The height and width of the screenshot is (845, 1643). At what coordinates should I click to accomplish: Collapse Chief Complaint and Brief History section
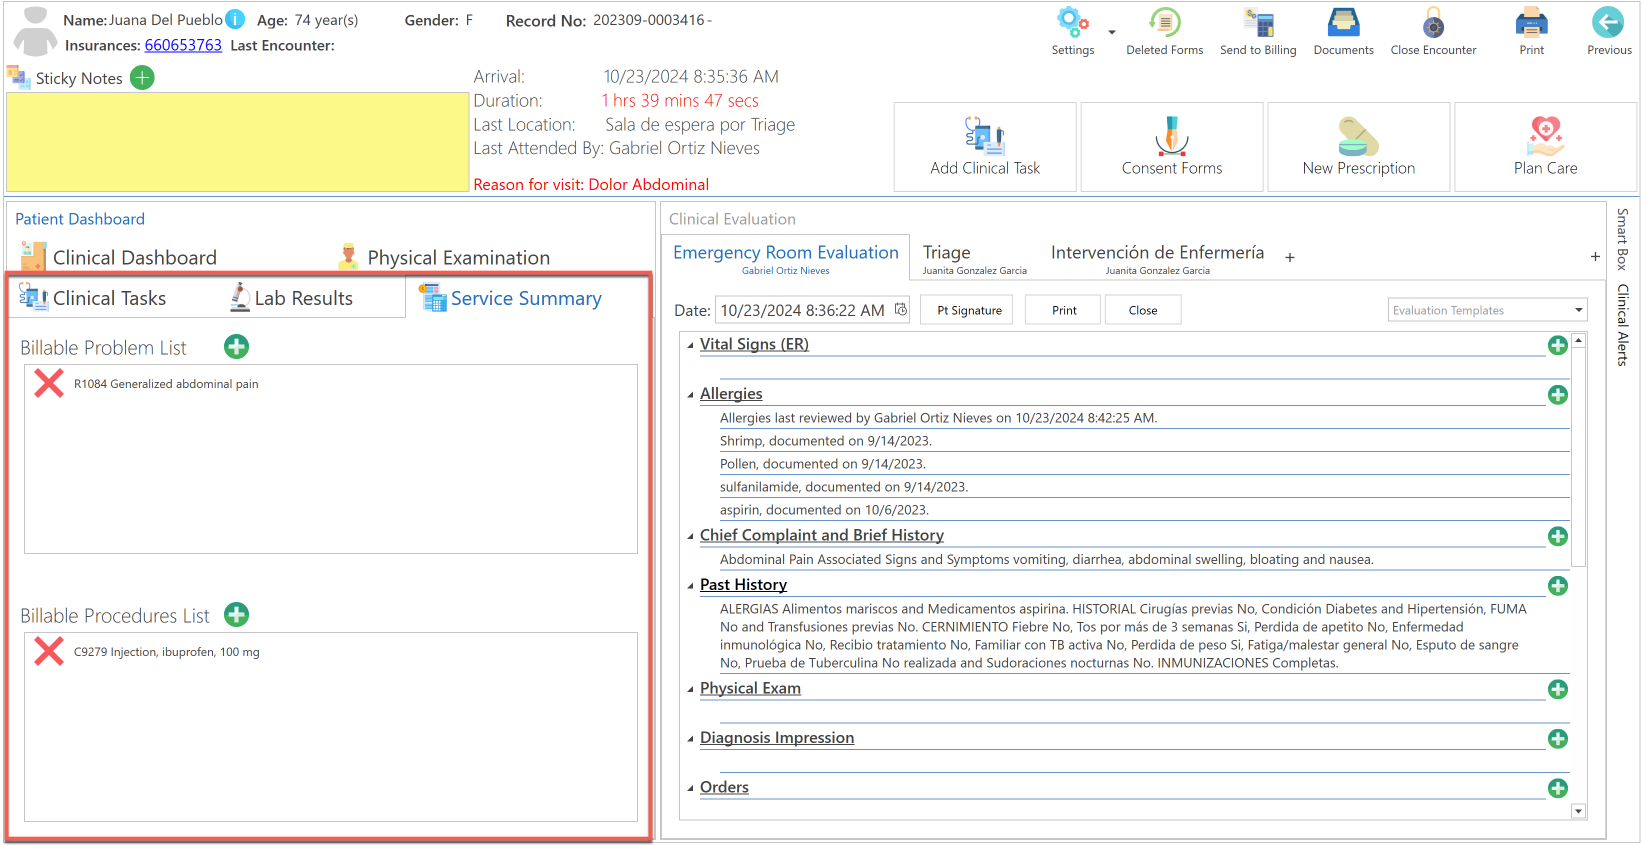(x=690, y=537)
